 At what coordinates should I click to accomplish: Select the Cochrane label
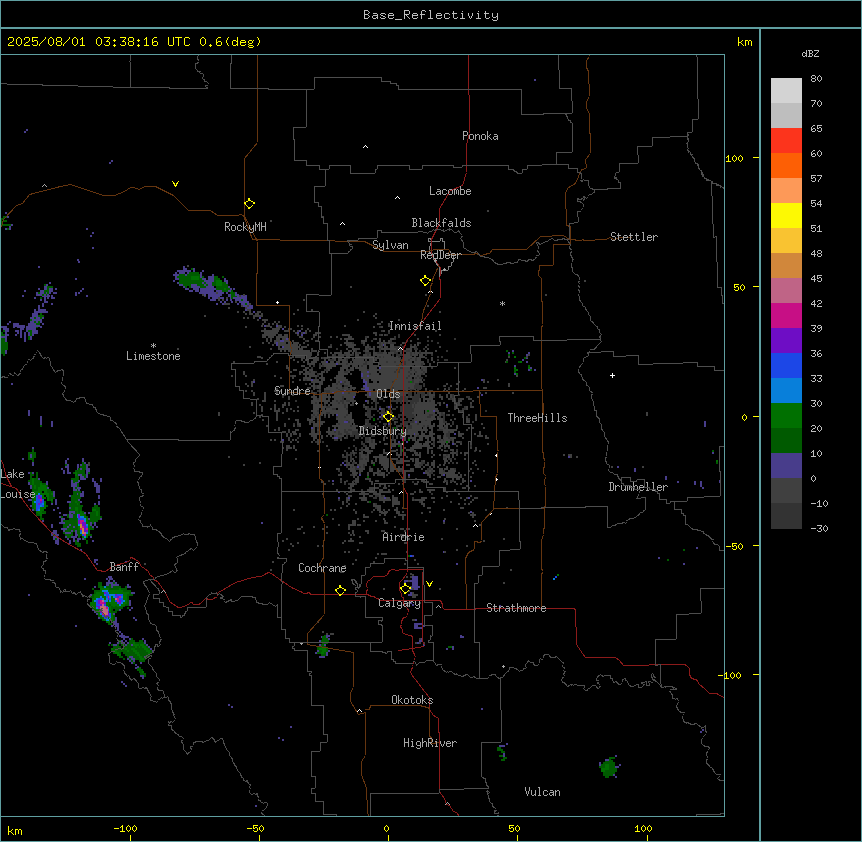(x=322, y=568)
